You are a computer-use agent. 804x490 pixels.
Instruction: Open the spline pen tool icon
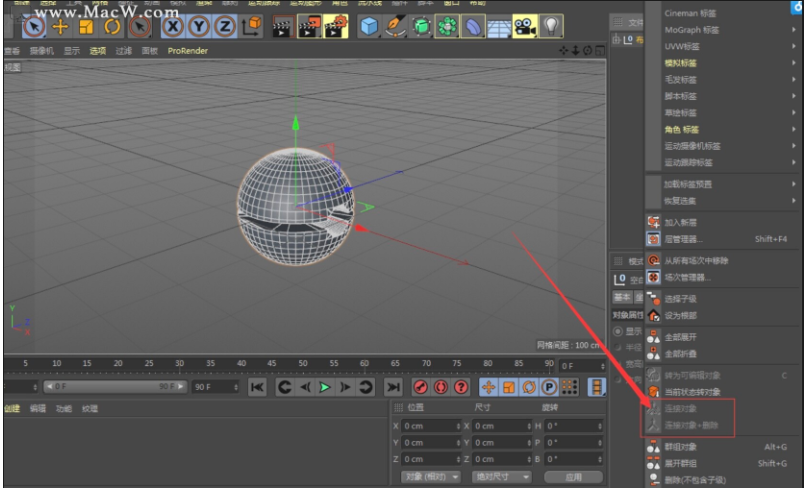[x=395, y=26]
